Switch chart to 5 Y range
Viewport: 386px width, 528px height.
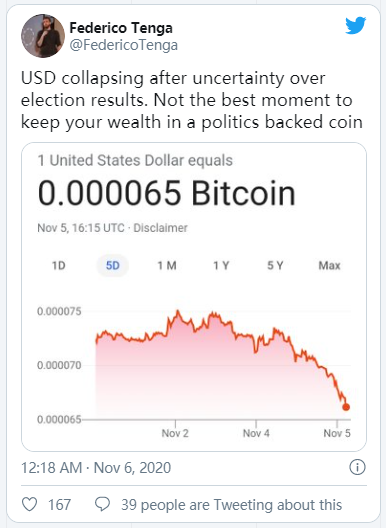pos(275,266)
